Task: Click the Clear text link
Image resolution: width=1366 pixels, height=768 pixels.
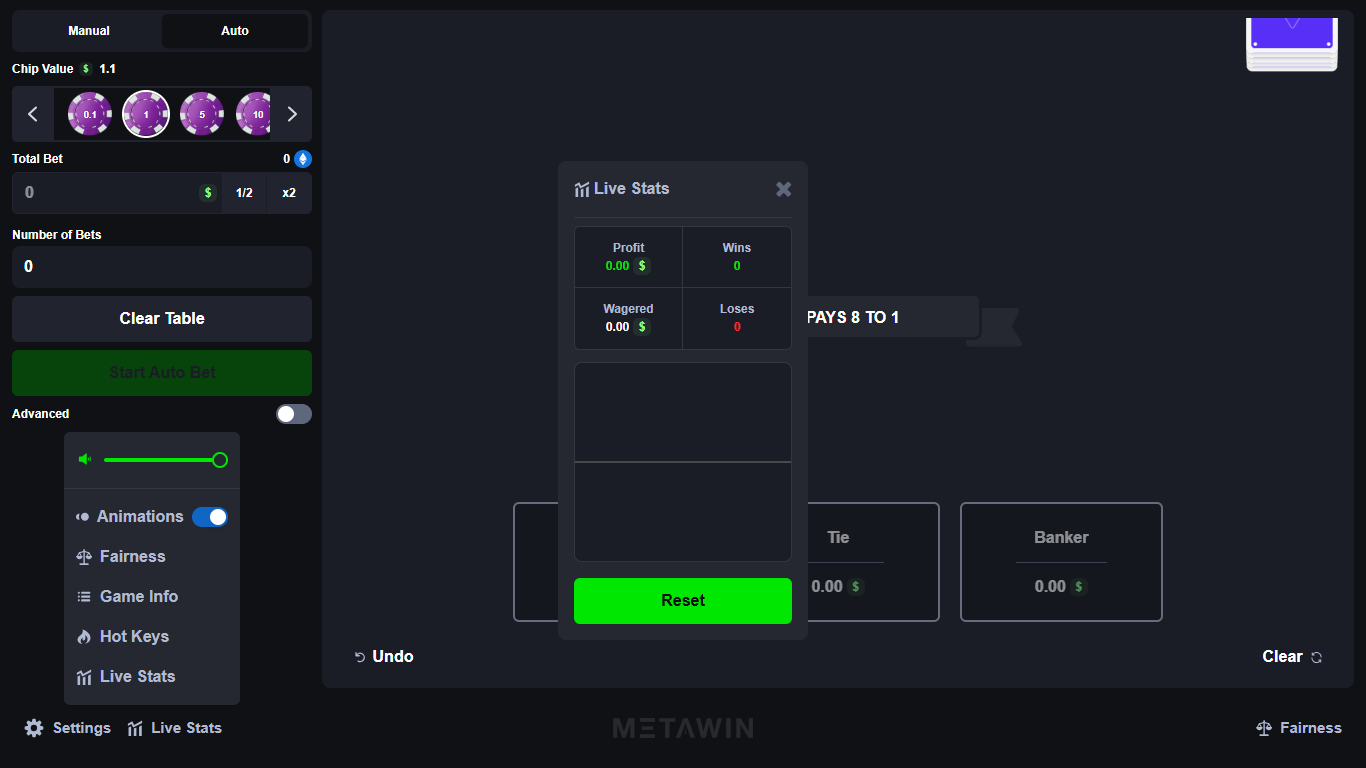Action: point(1282,657)
